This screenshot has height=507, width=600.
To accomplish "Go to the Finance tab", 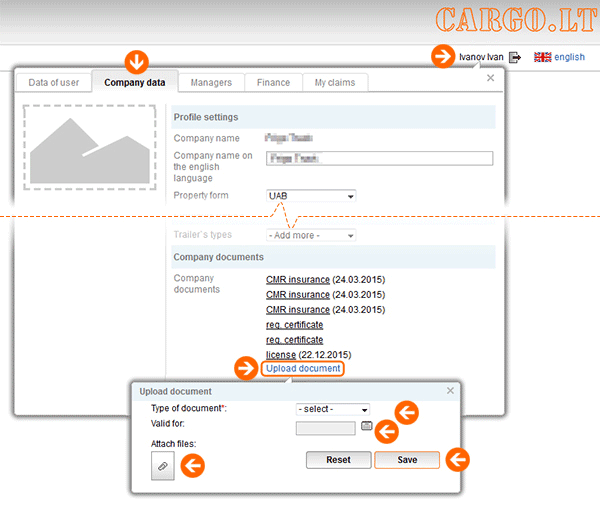I will point(272,83).
